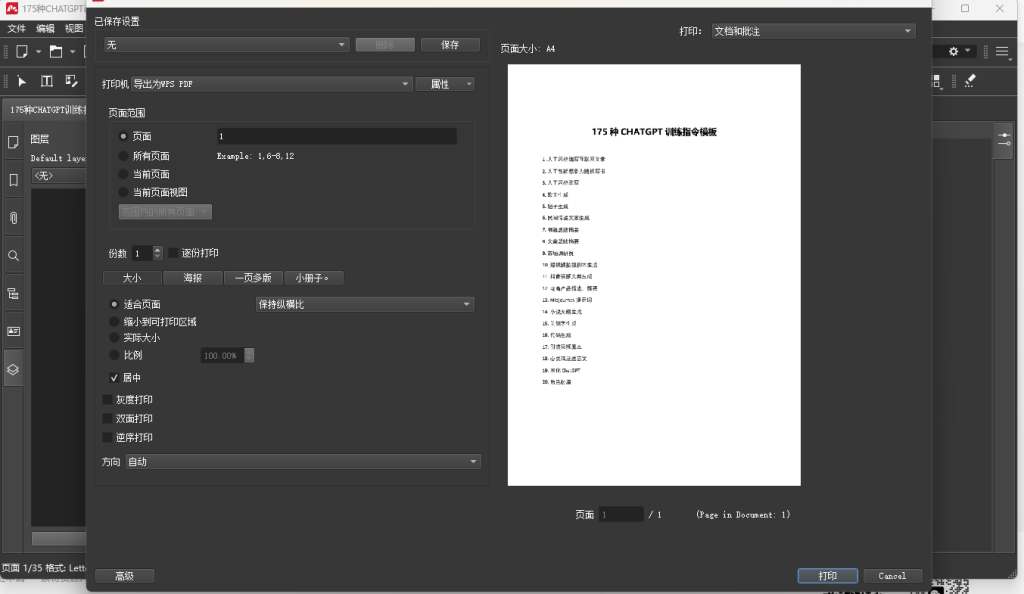Open the 文件 menu
Screen dimensions: 1024x594
click(16, 29)
